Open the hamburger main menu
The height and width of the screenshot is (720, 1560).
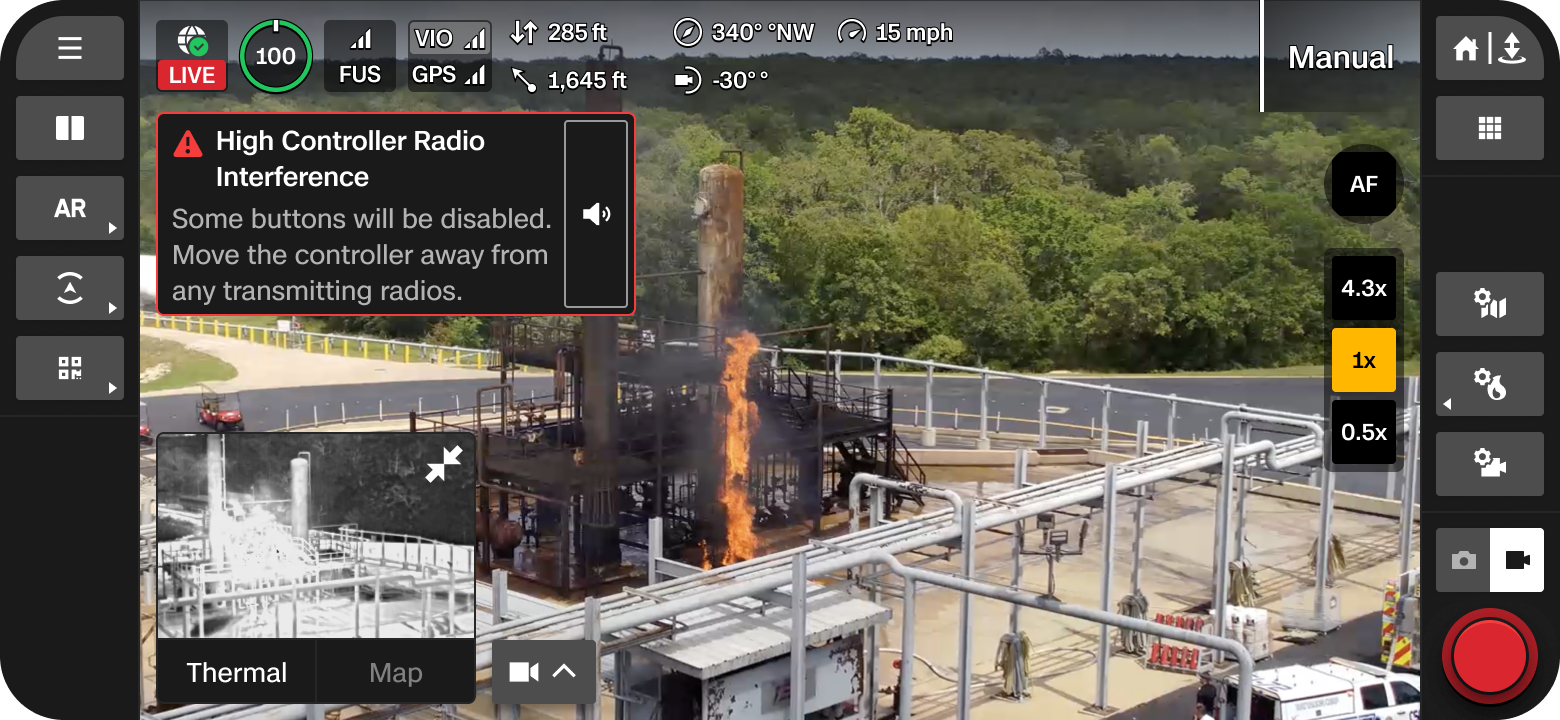click(69, 48)
